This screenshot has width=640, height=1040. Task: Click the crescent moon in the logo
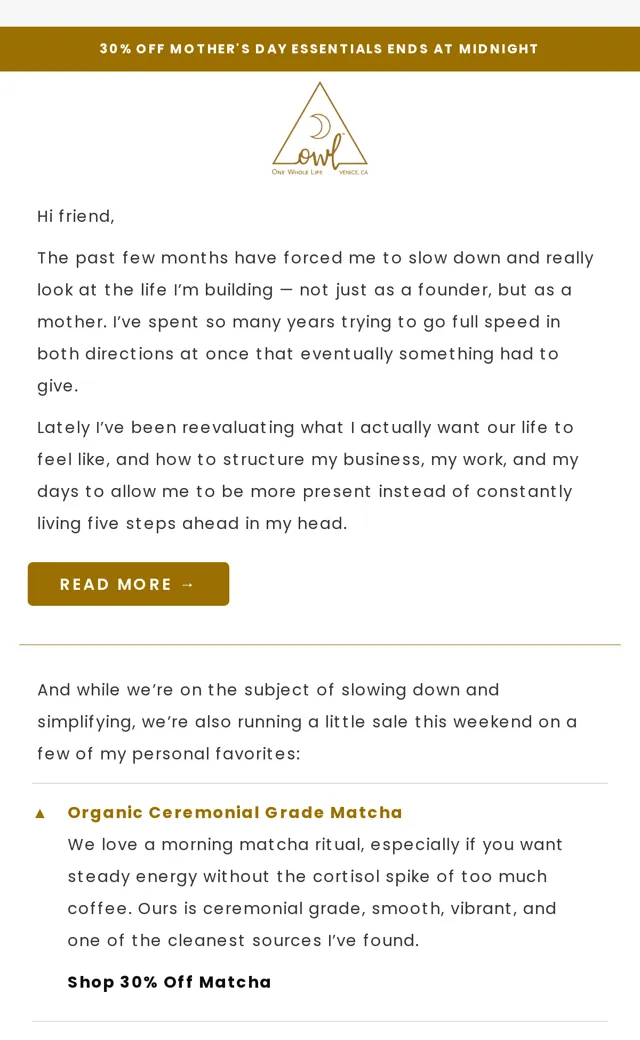[x=321, y=126]
